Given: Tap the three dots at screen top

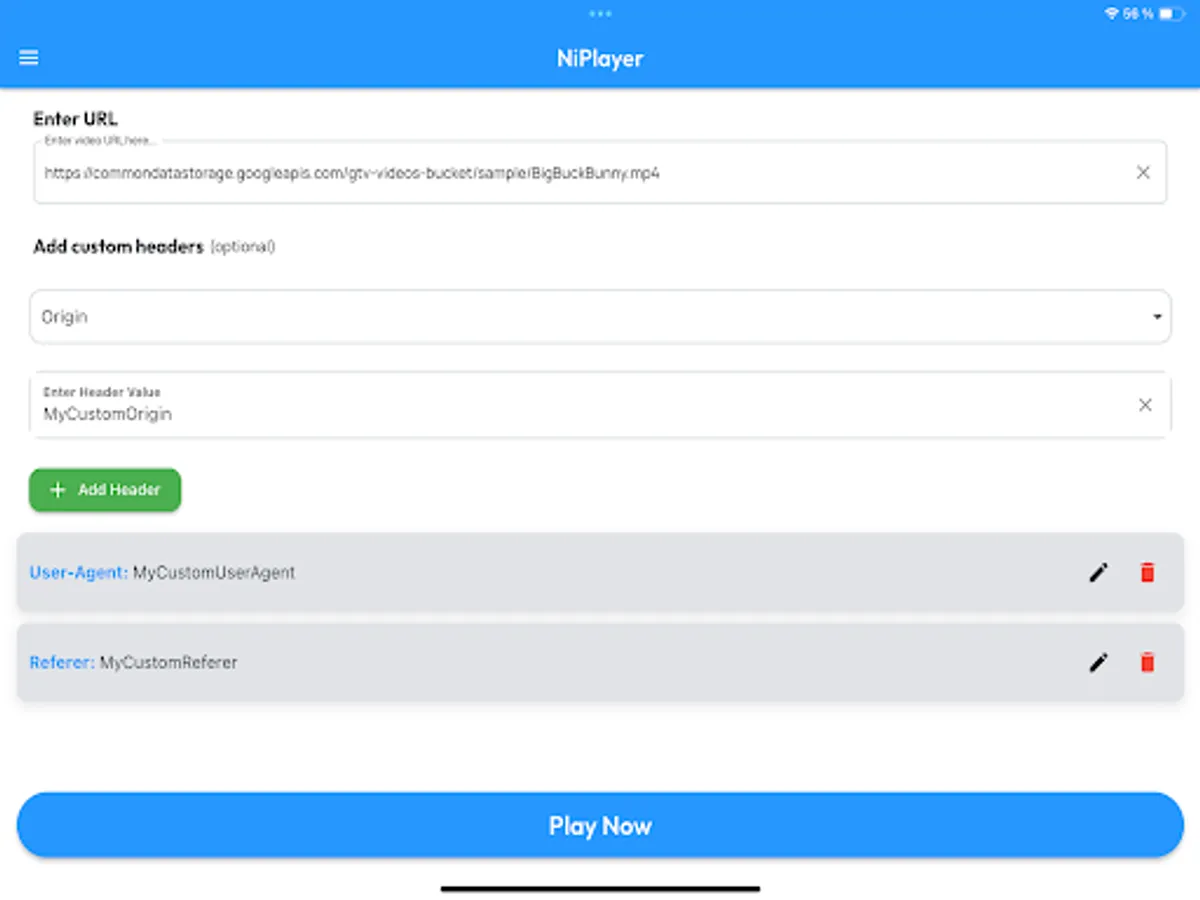Looking at the screenshot, I should pos(600,14).
